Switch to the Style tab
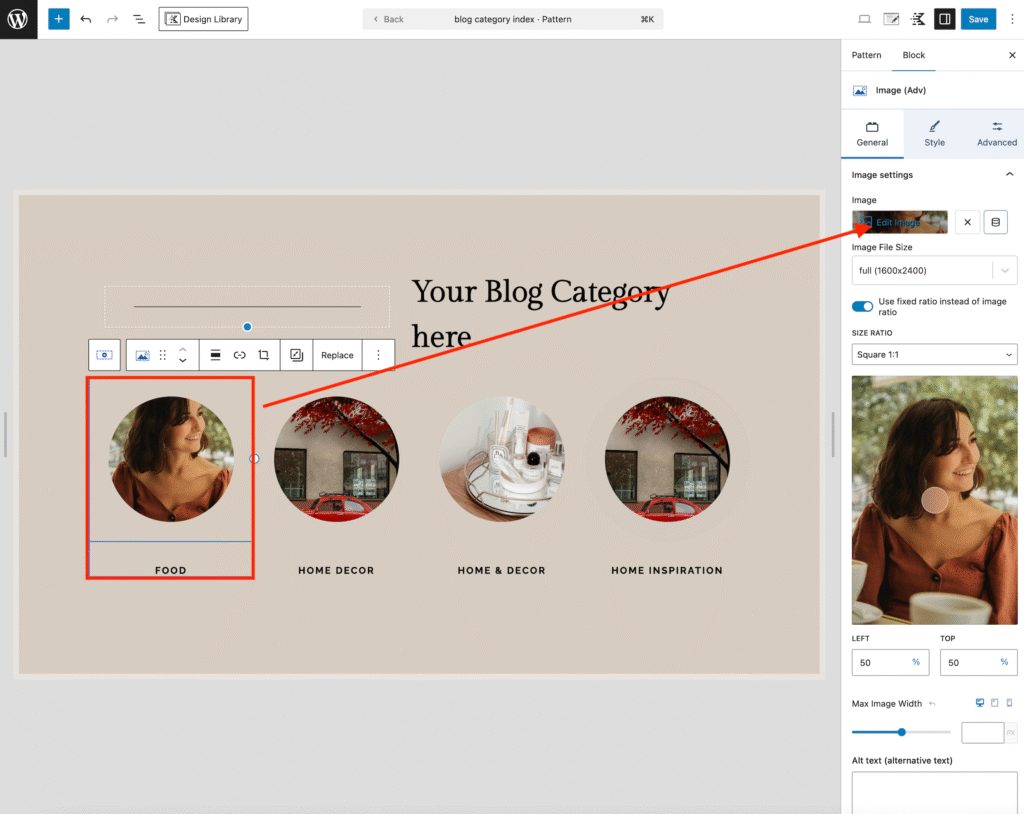1024x814 pixels. click(x=934, y=134)
